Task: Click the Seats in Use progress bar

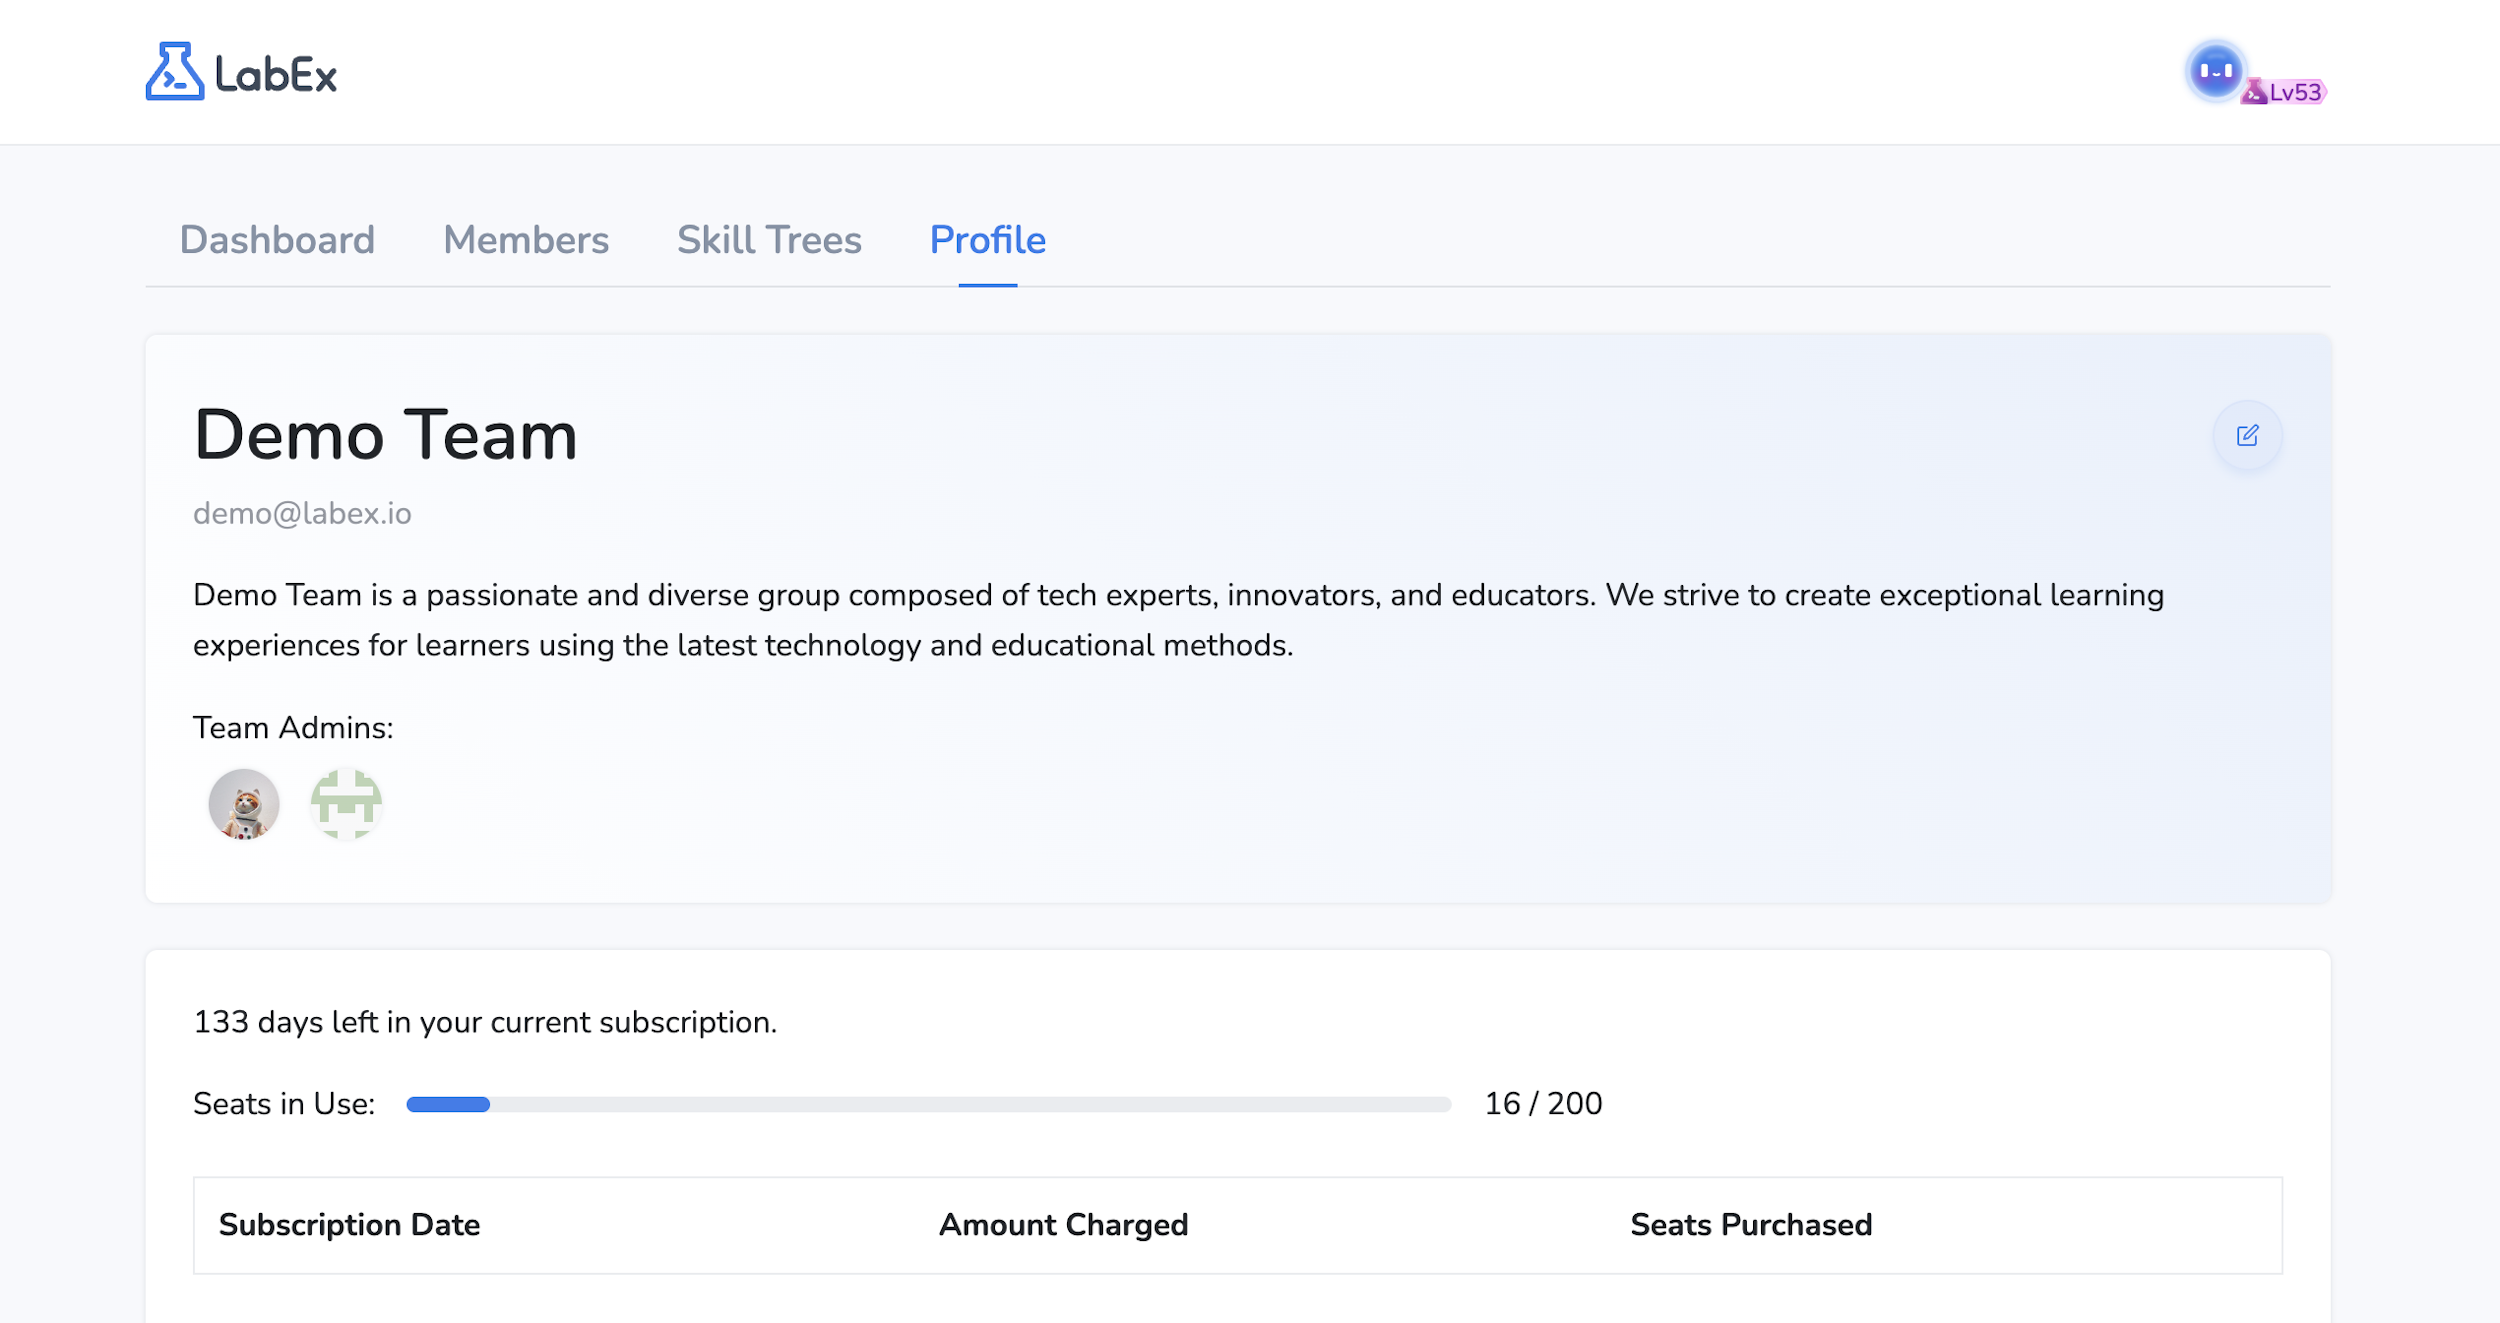Action: (925, 1104)
